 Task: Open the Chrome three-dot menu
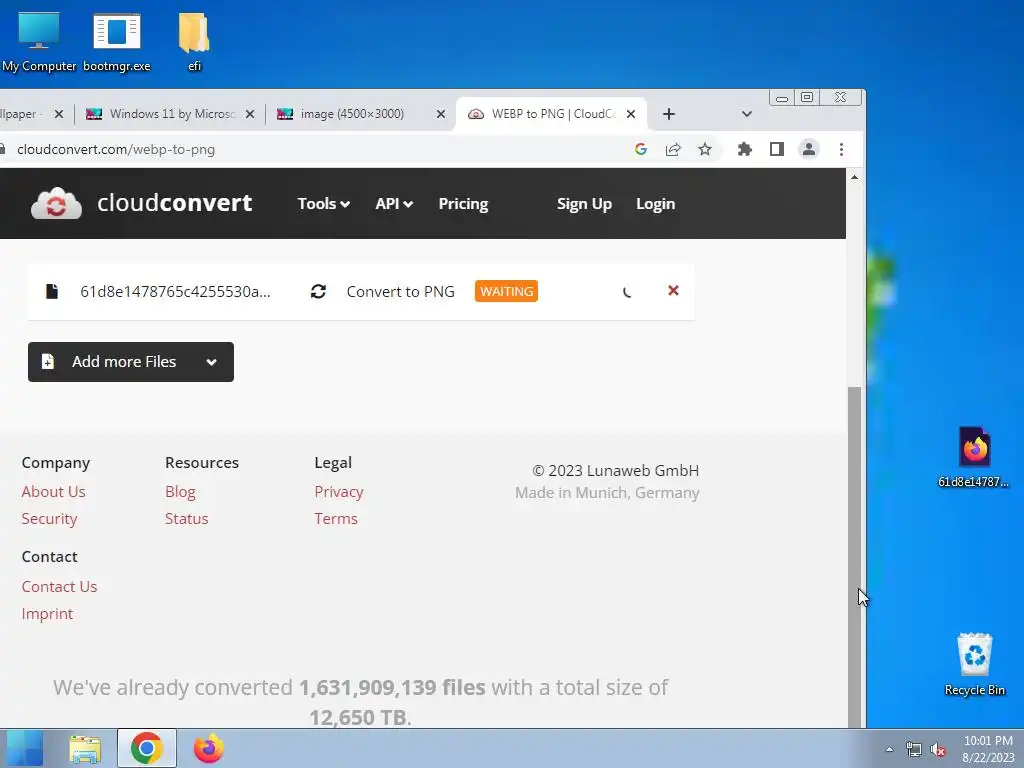click(x=841, y=150)
